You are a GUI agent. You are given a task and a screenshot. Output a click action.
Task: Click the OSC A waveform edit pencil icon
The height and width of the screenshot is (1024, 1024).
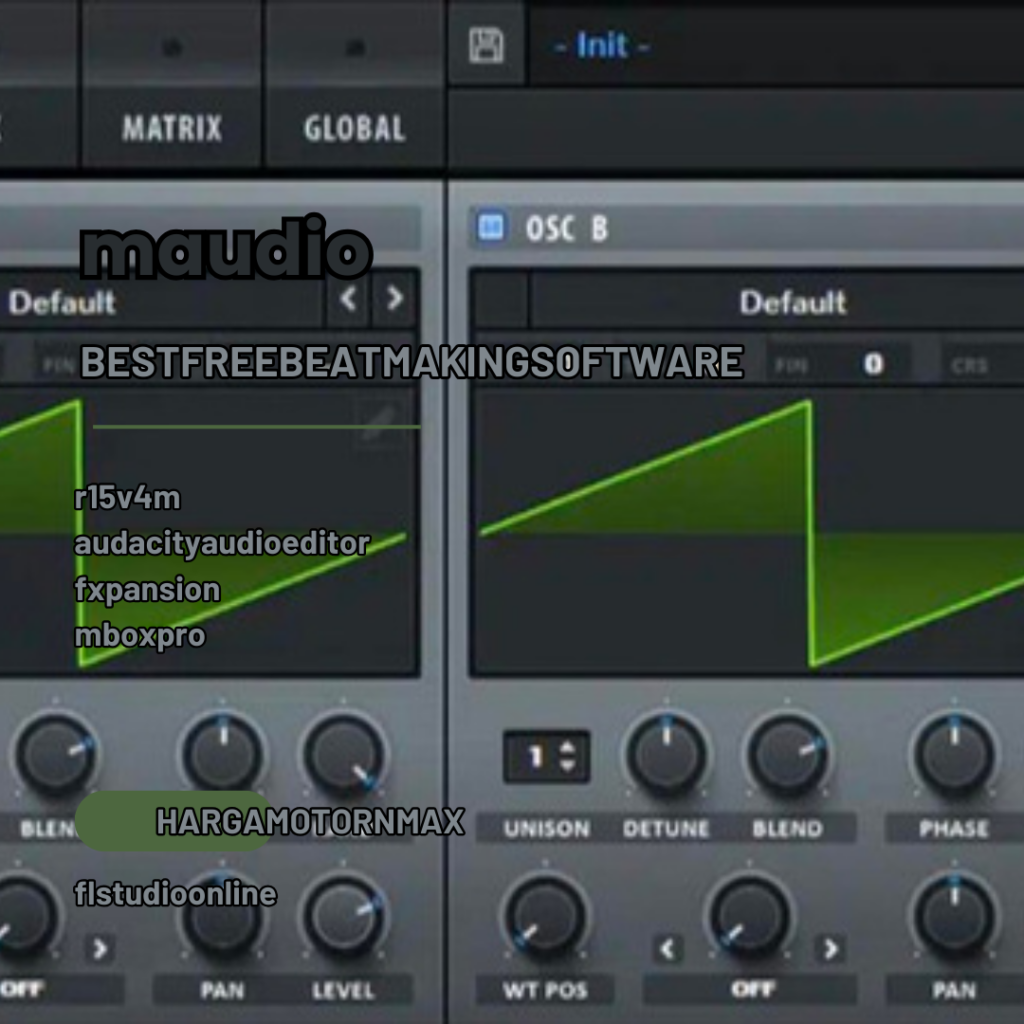point(380,422)
